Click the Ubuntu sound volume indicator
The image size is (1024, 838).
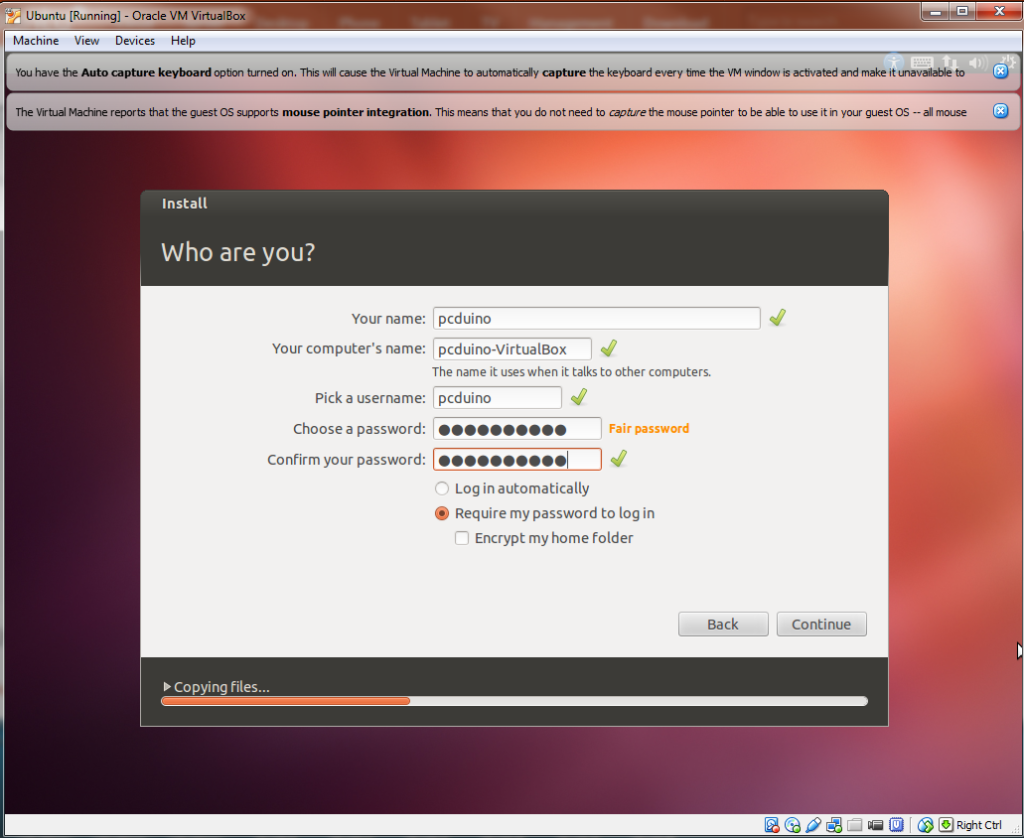(x=978, y=63)
